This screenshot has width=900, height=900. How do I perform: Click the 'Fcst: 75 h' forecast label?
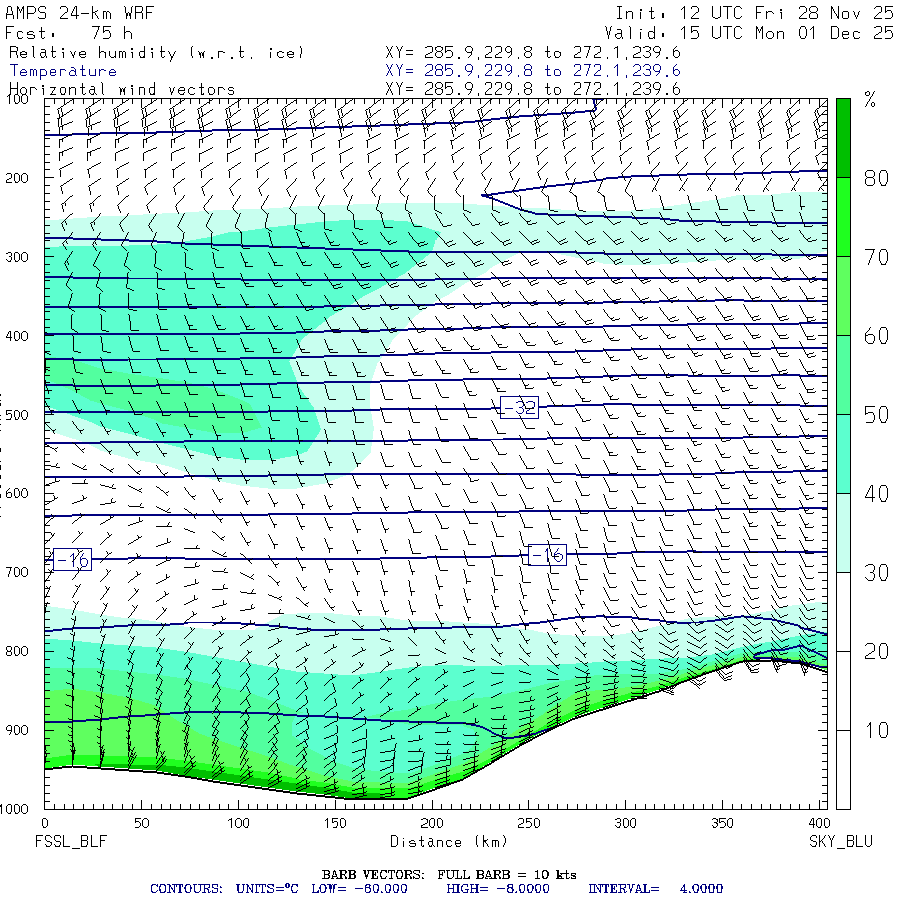pyautogui.click(x=69, y=33)
